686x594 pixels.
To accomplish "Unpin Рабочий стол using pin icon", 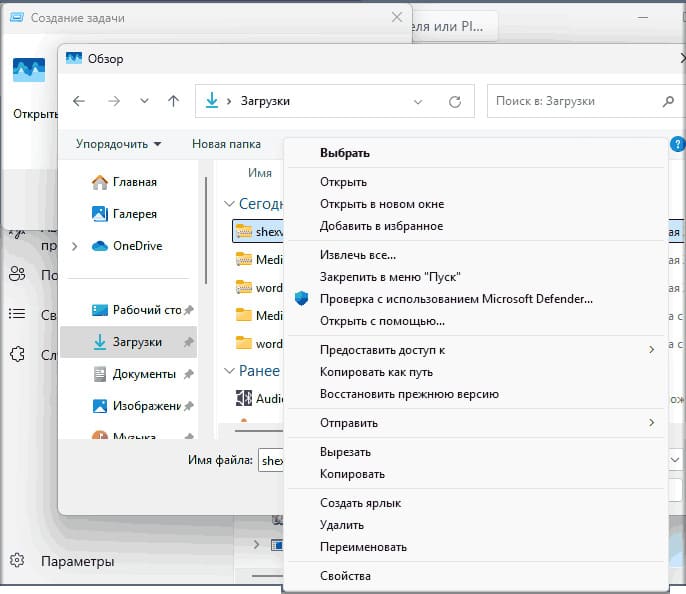I will [189, 310].
